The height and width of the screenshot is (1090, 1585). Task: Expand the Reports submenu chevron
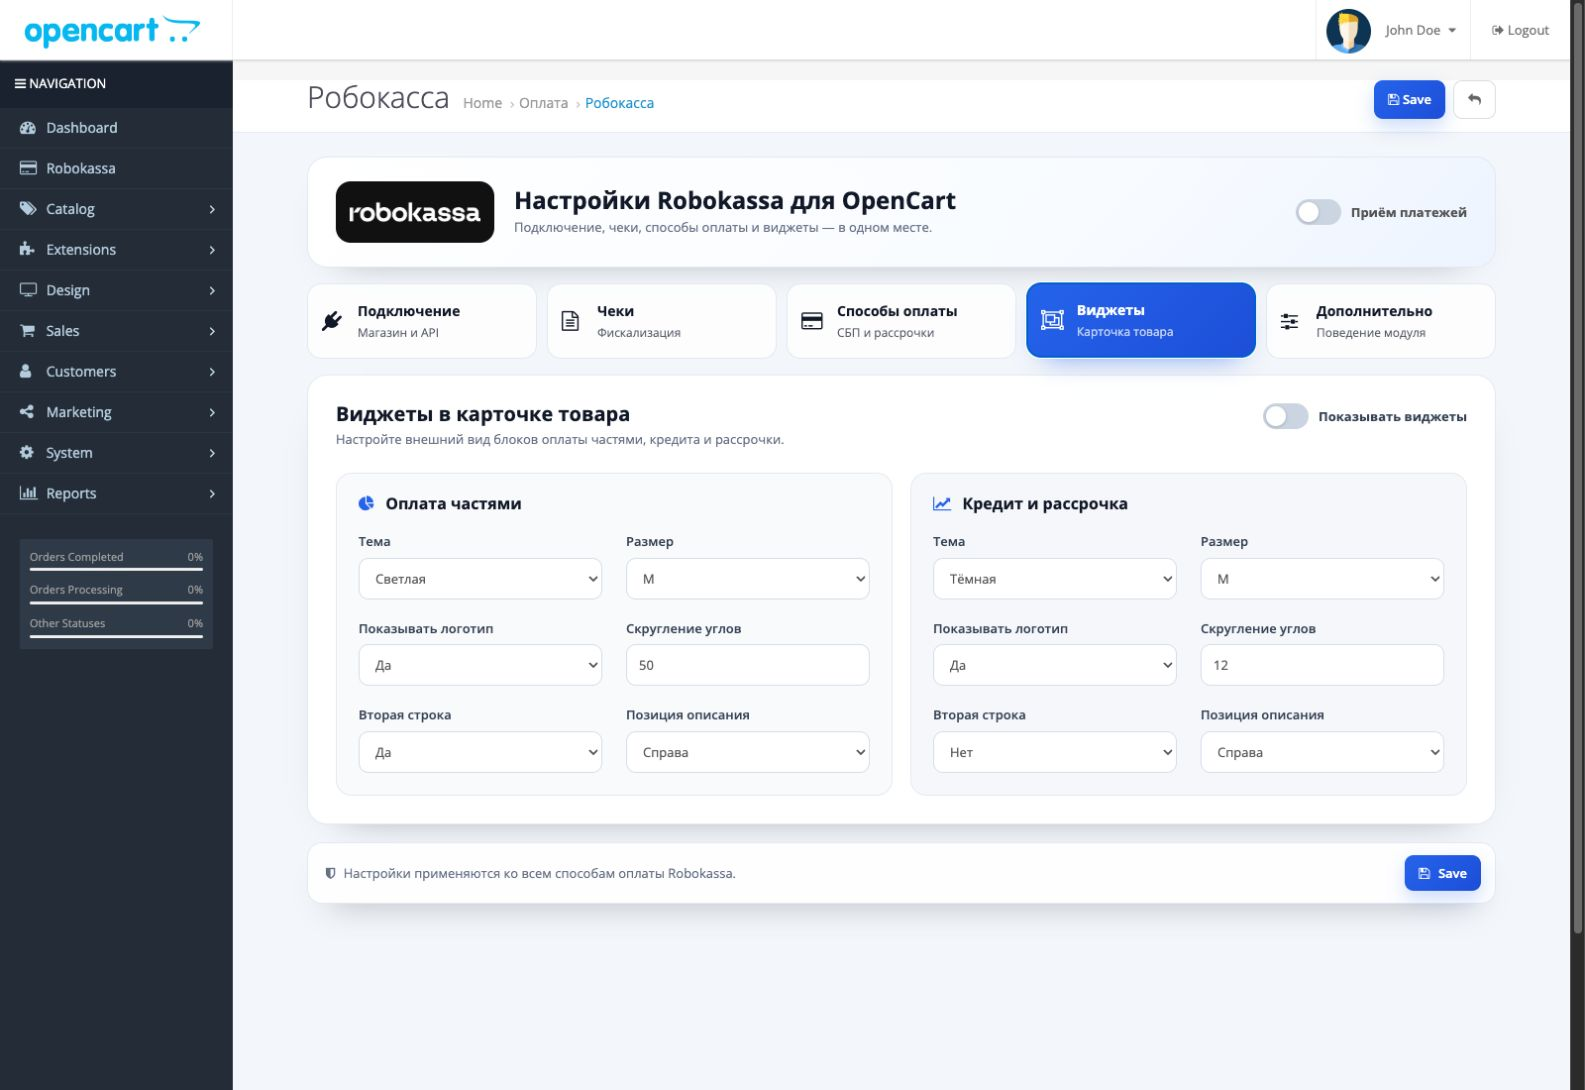click(212, 493)
